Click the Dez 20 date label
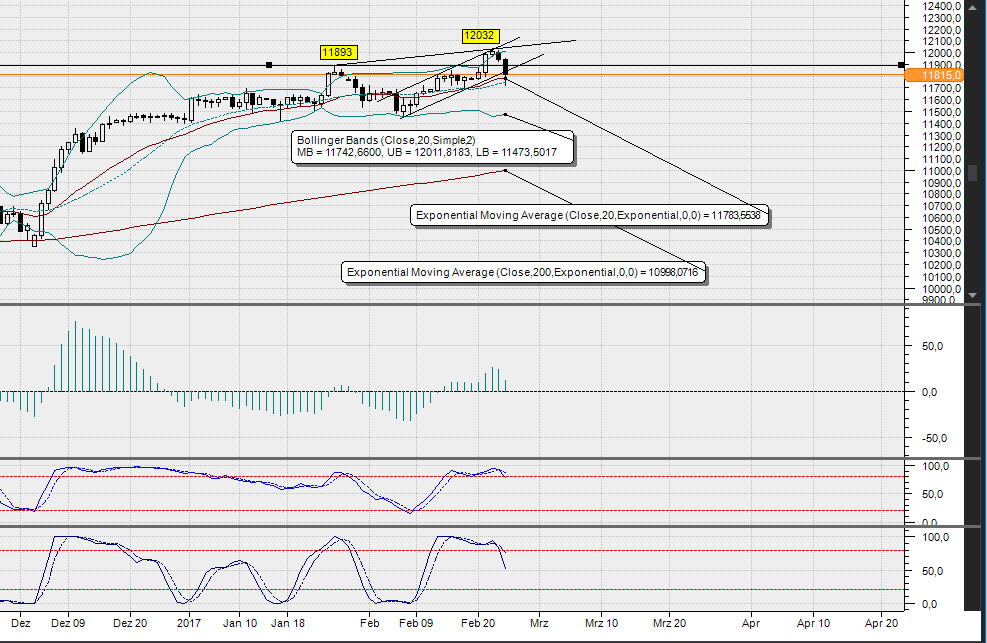 130,623
